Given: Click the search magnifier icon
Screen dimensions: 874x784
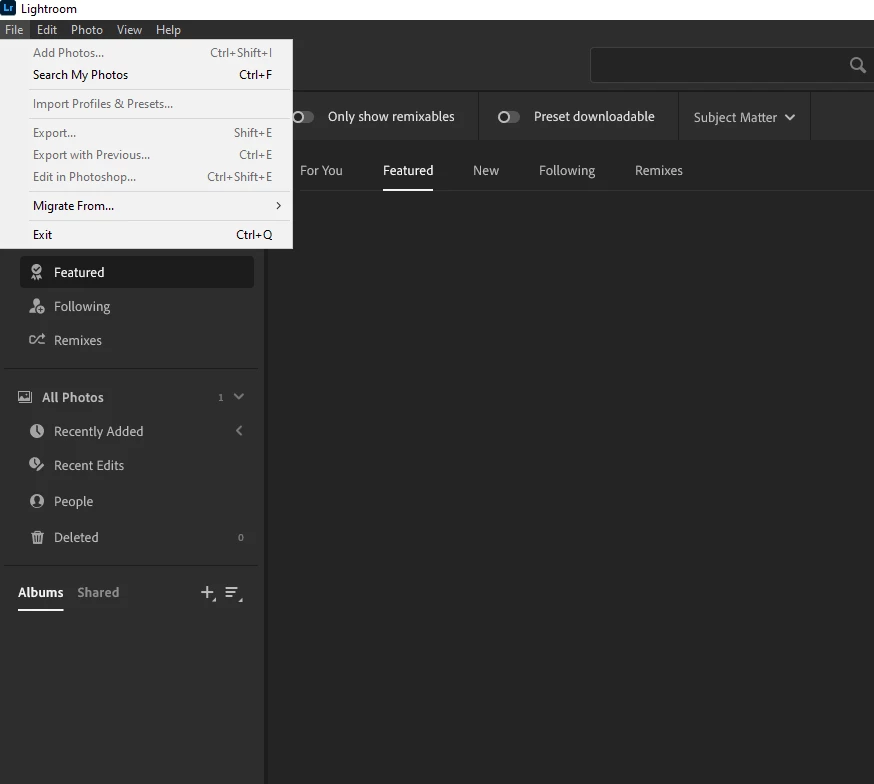Looking at the screenshot, I should click(857, 65).
